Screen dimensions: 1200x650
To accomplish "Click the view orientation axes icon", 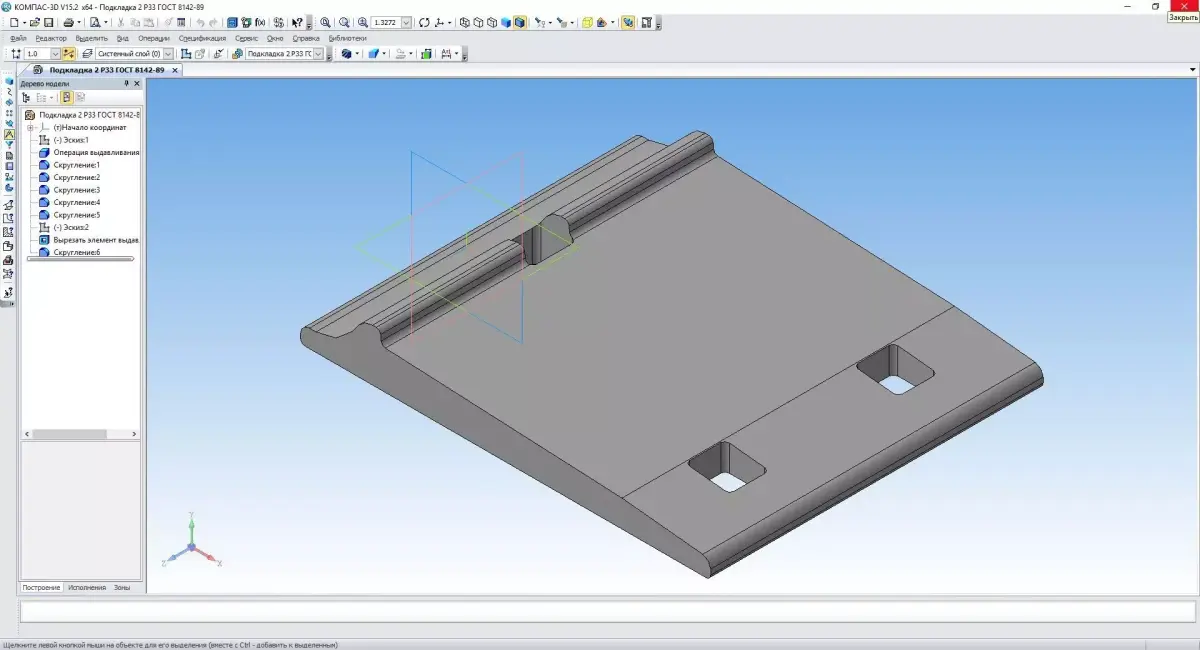I will click(x=439, y=22).
